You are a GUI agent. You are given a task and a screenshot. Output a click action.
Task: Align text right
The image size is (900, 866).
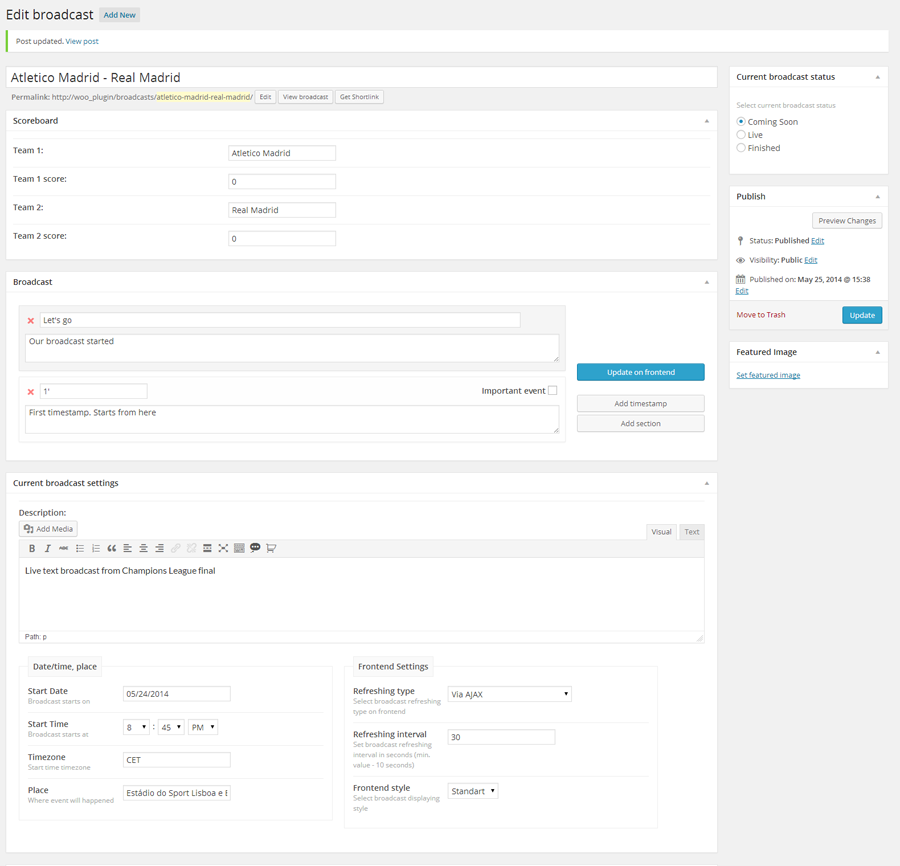[160, 548]
